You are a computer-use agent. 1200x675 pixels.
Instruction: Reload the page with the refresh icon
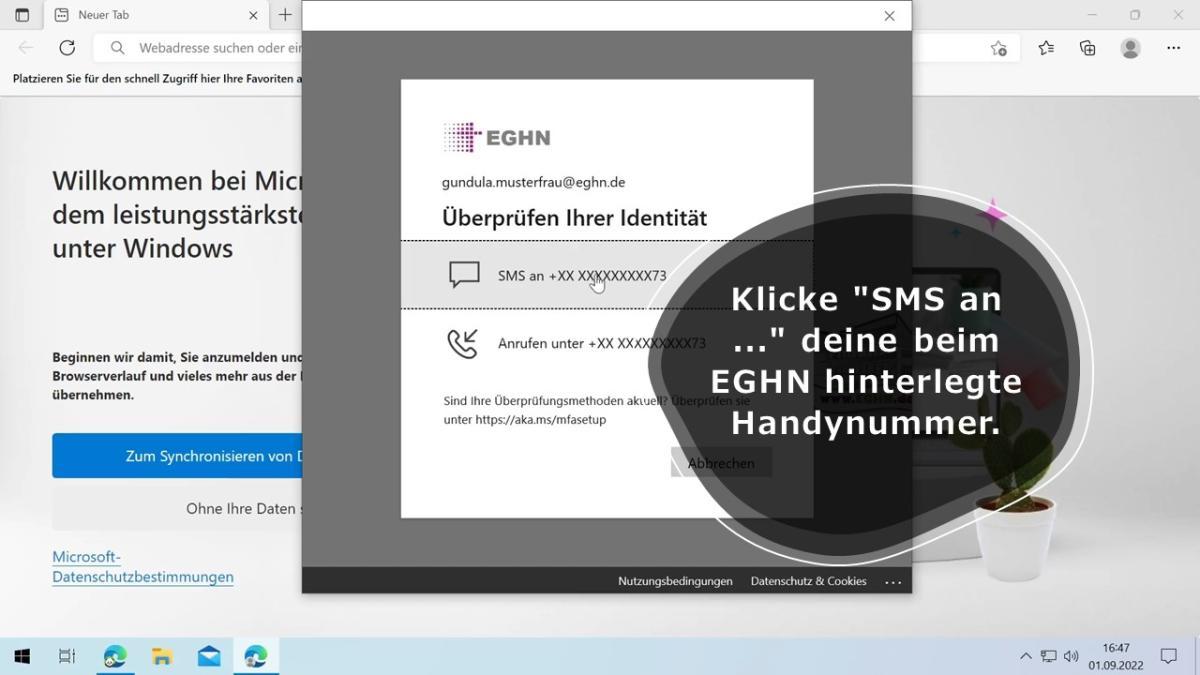click(67, 48)
